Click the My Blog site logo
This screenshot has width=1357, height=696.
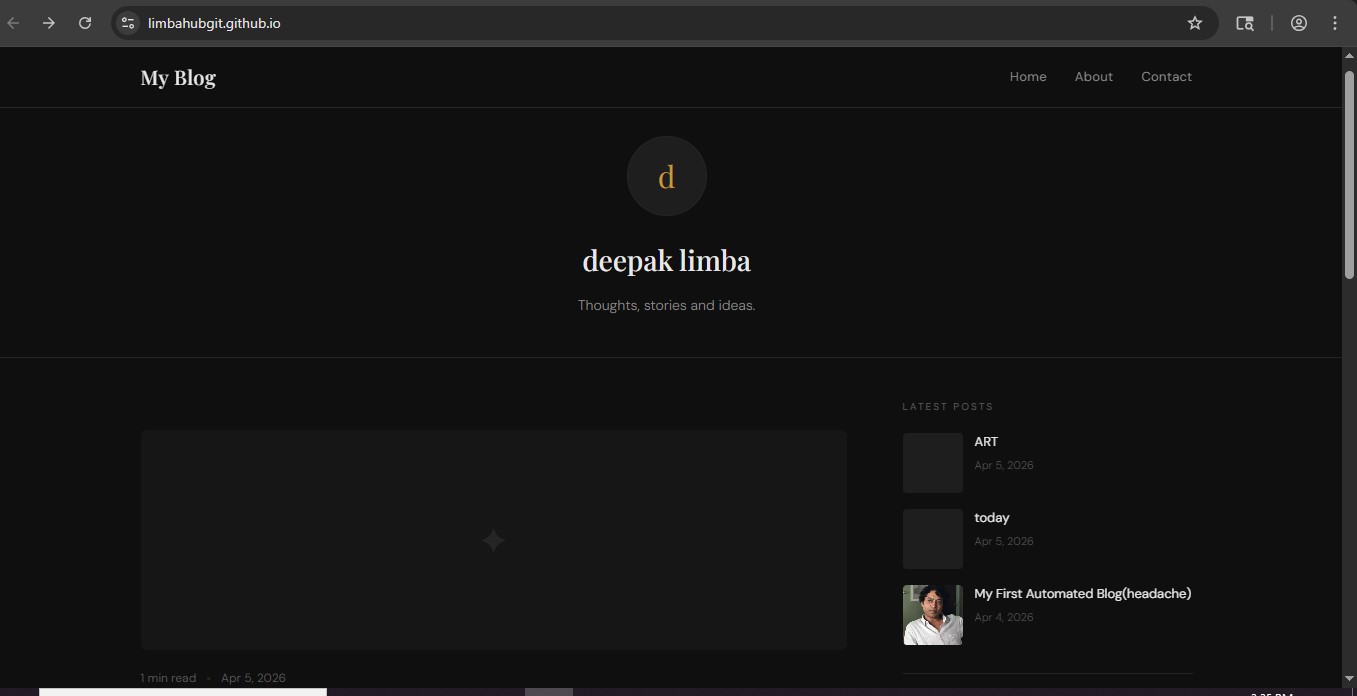pos(178,78)
